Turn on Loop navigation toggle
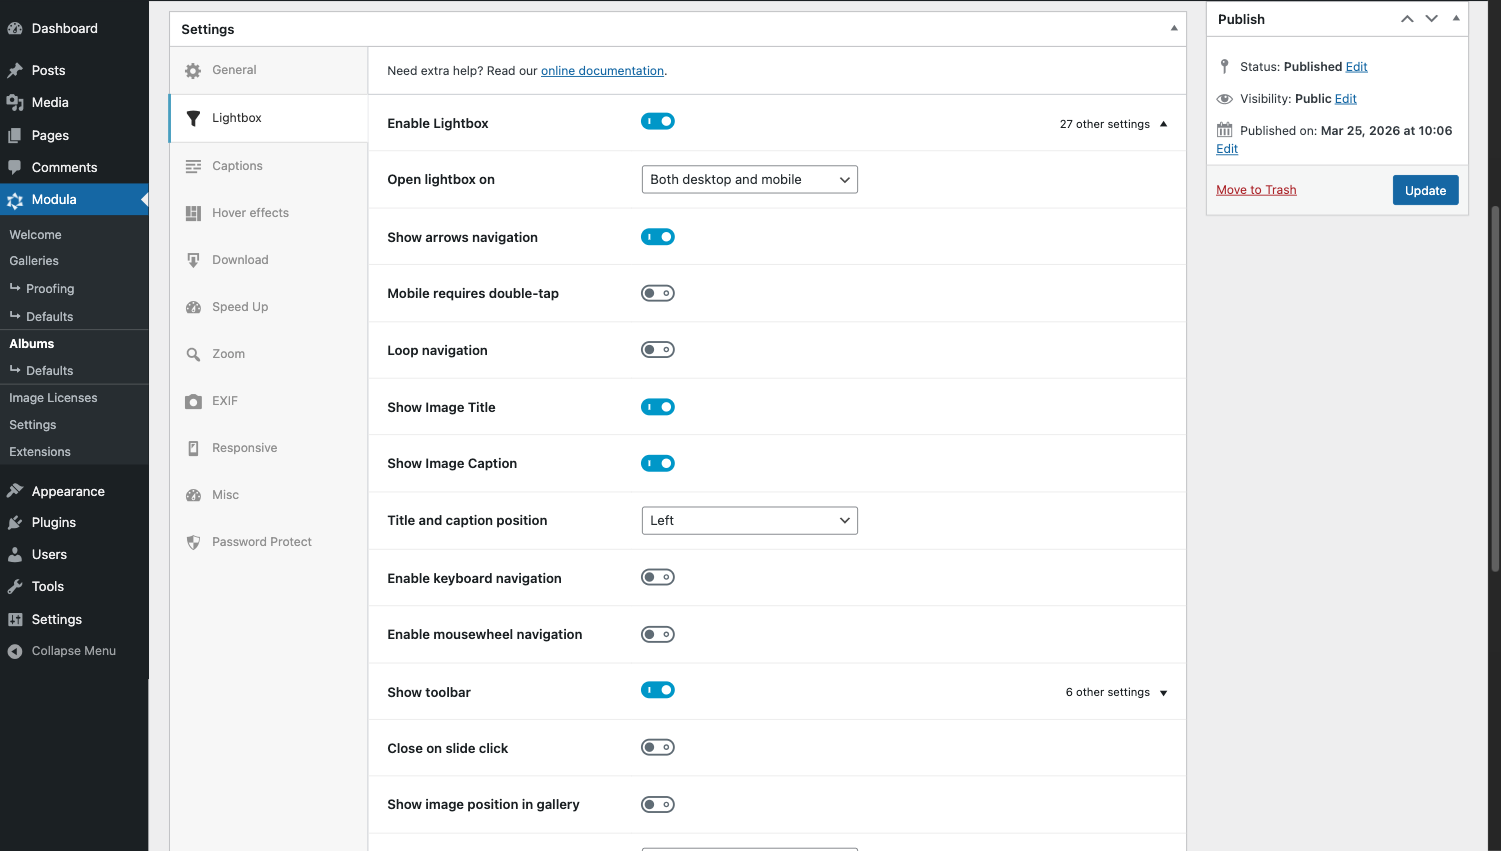The width and height of the screenshot is (1501, 851). coord(658,350)
